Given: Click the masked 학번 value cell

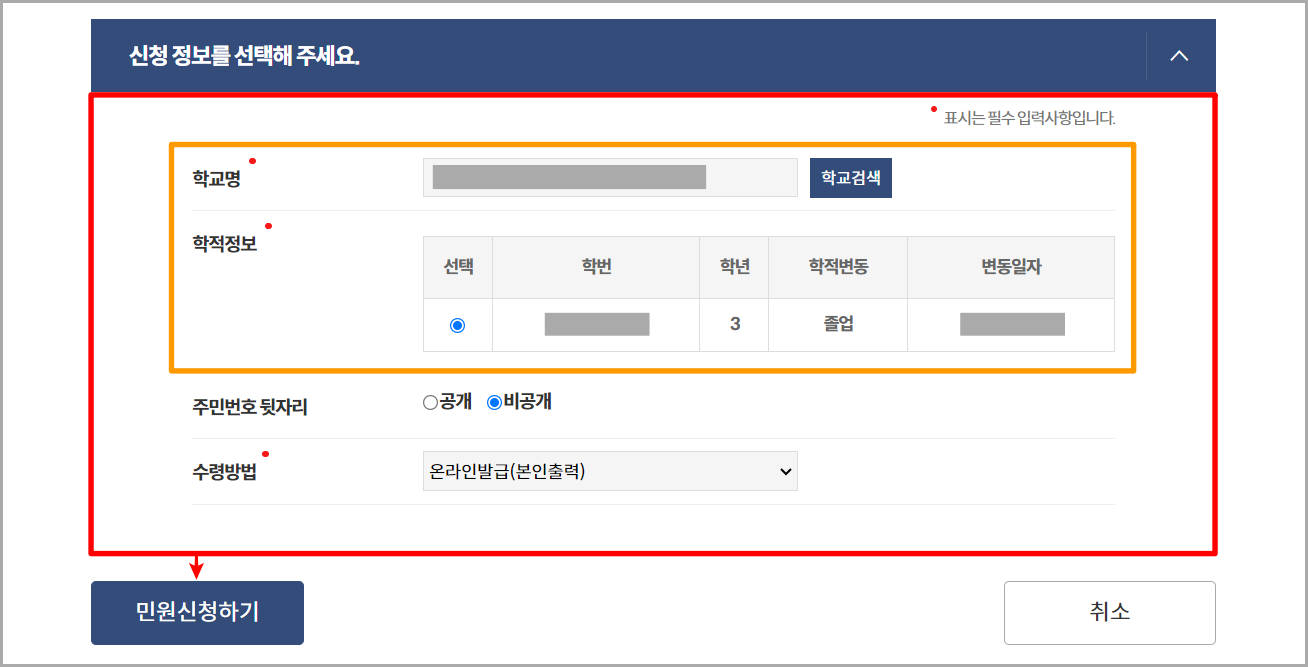Looking at the screenshot, I should [596, 324].
